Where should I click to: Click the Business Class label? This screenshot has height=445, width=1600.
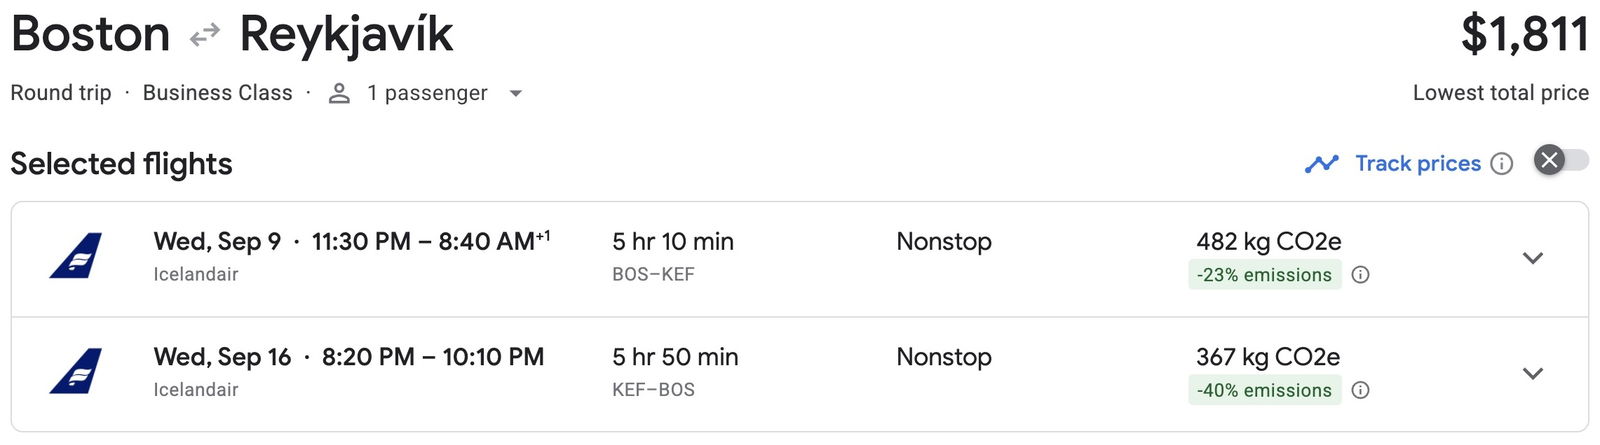coord(217,93)
